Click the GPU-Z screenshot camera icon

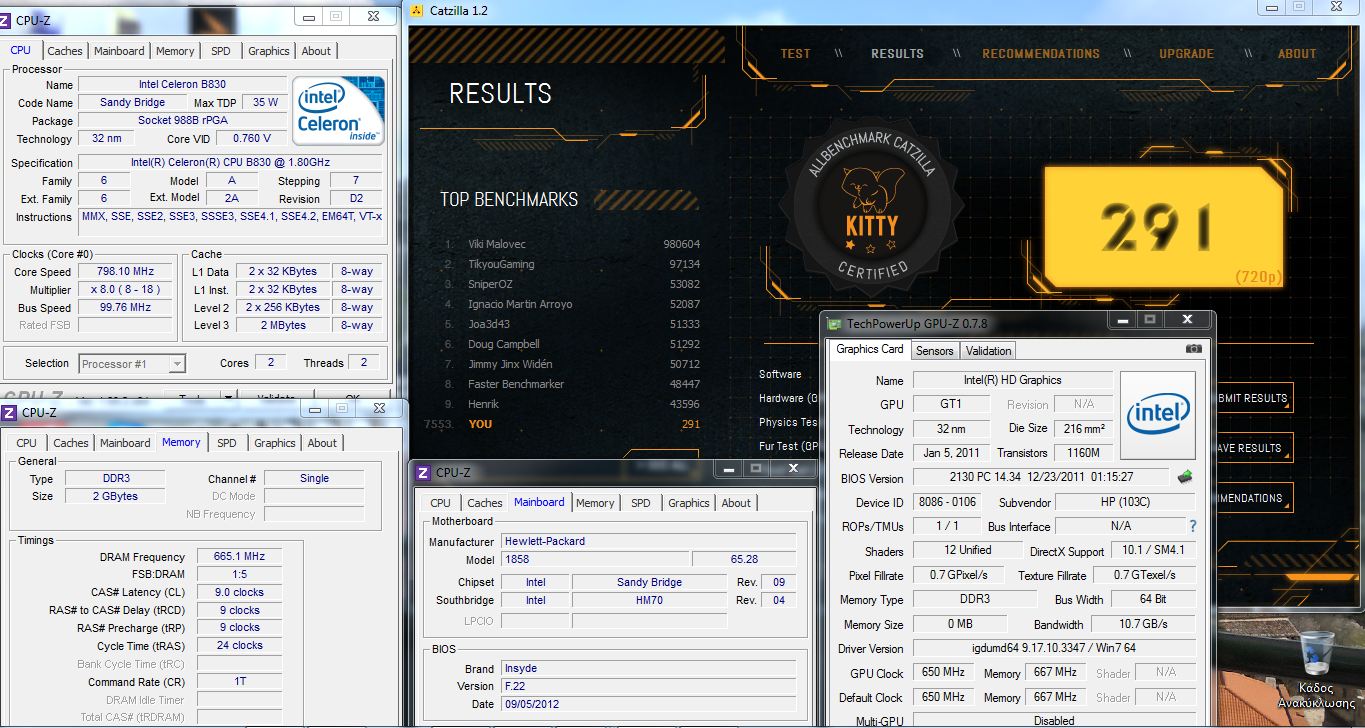1193,349
